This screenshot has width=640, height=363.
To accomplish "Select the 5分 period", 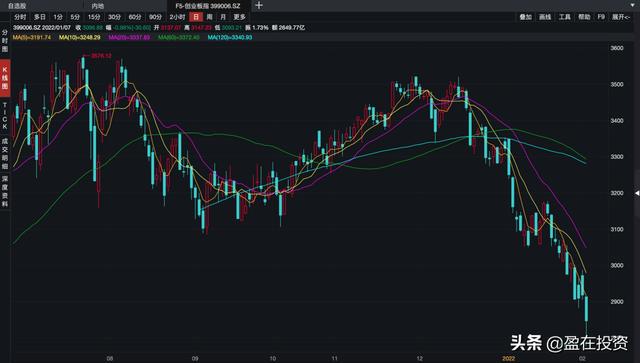I will 75,17.
